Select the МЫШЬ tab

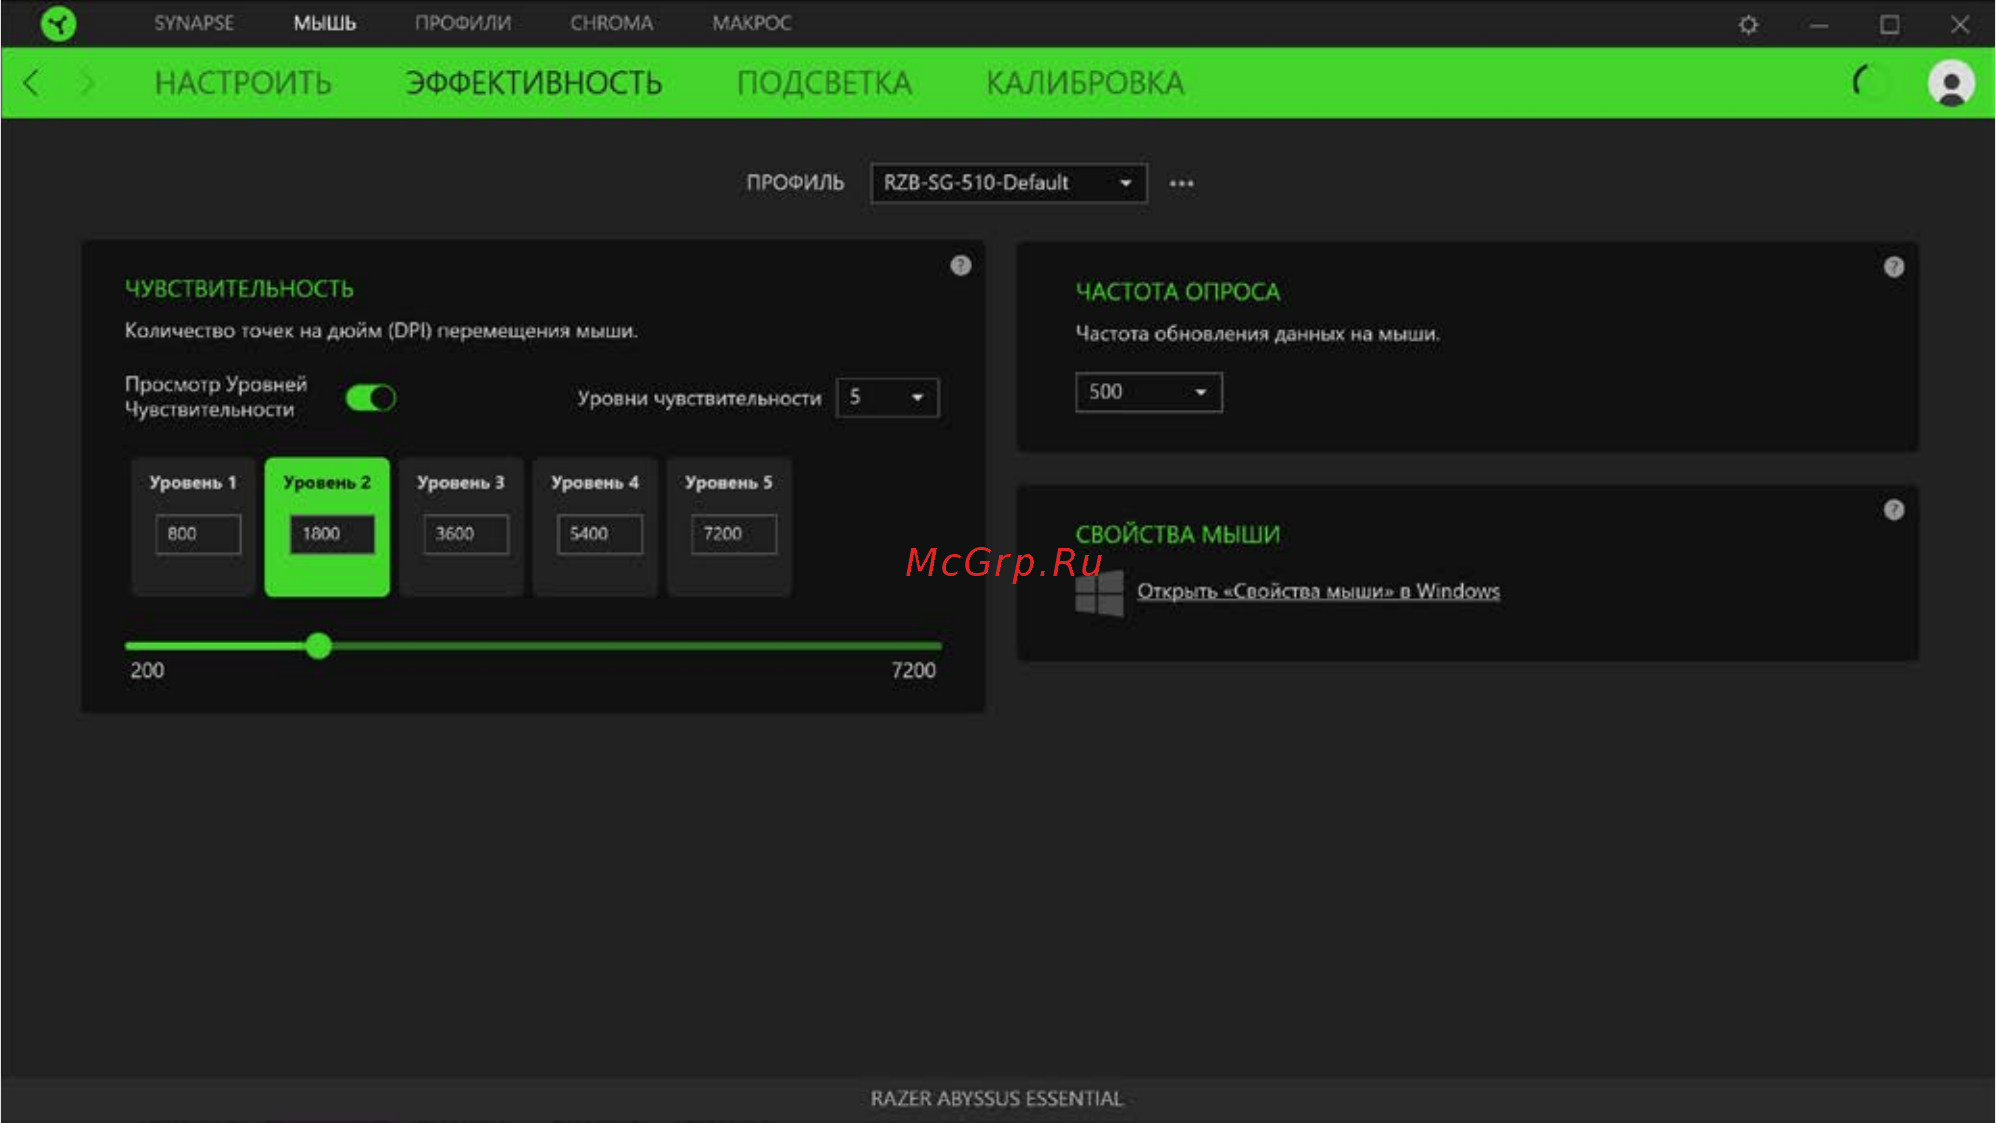(x=324, y=23)
